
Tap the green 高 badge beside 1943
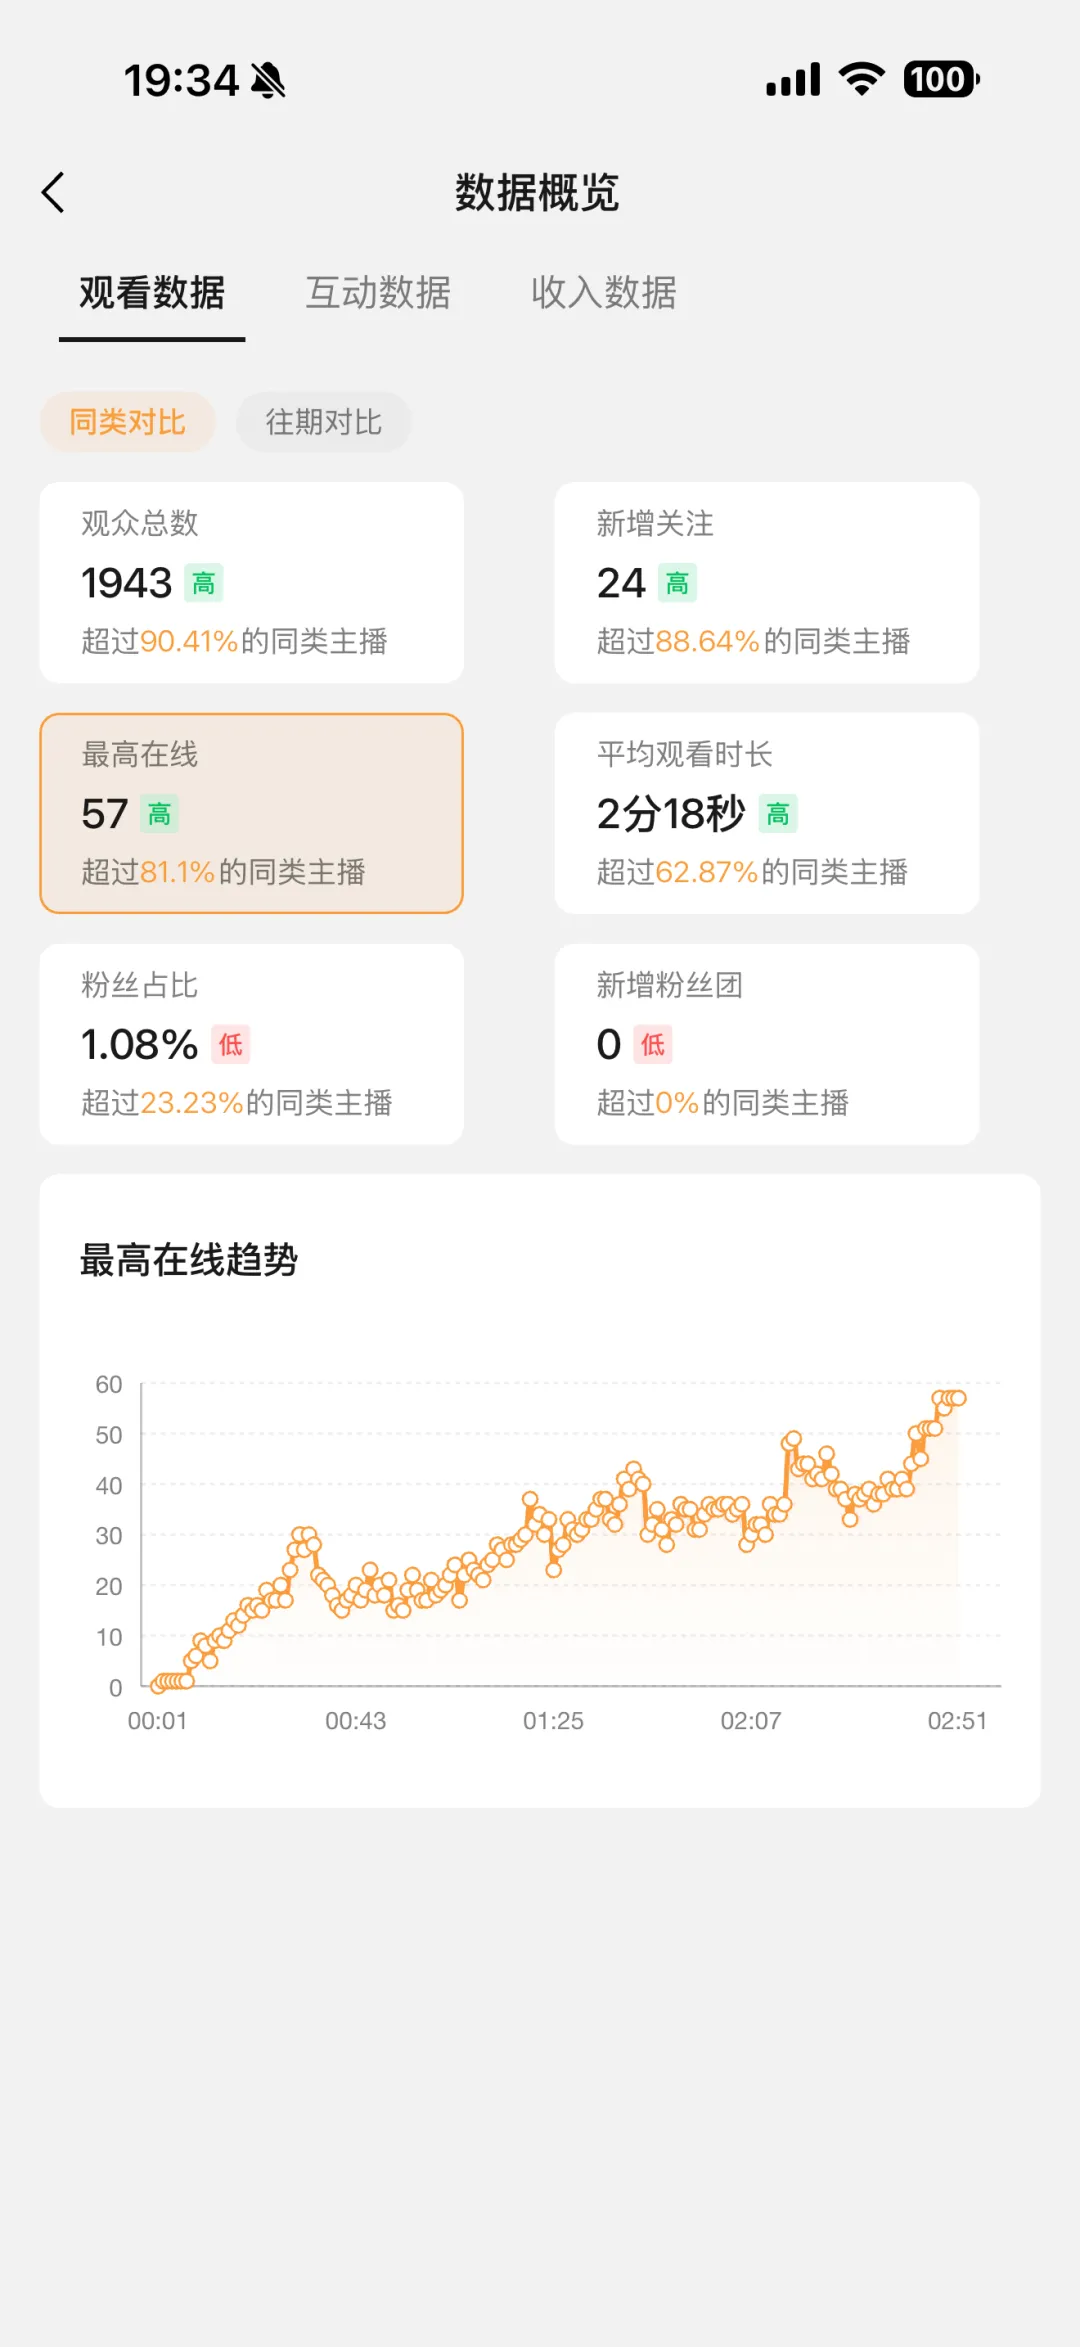tap(204, 583)
